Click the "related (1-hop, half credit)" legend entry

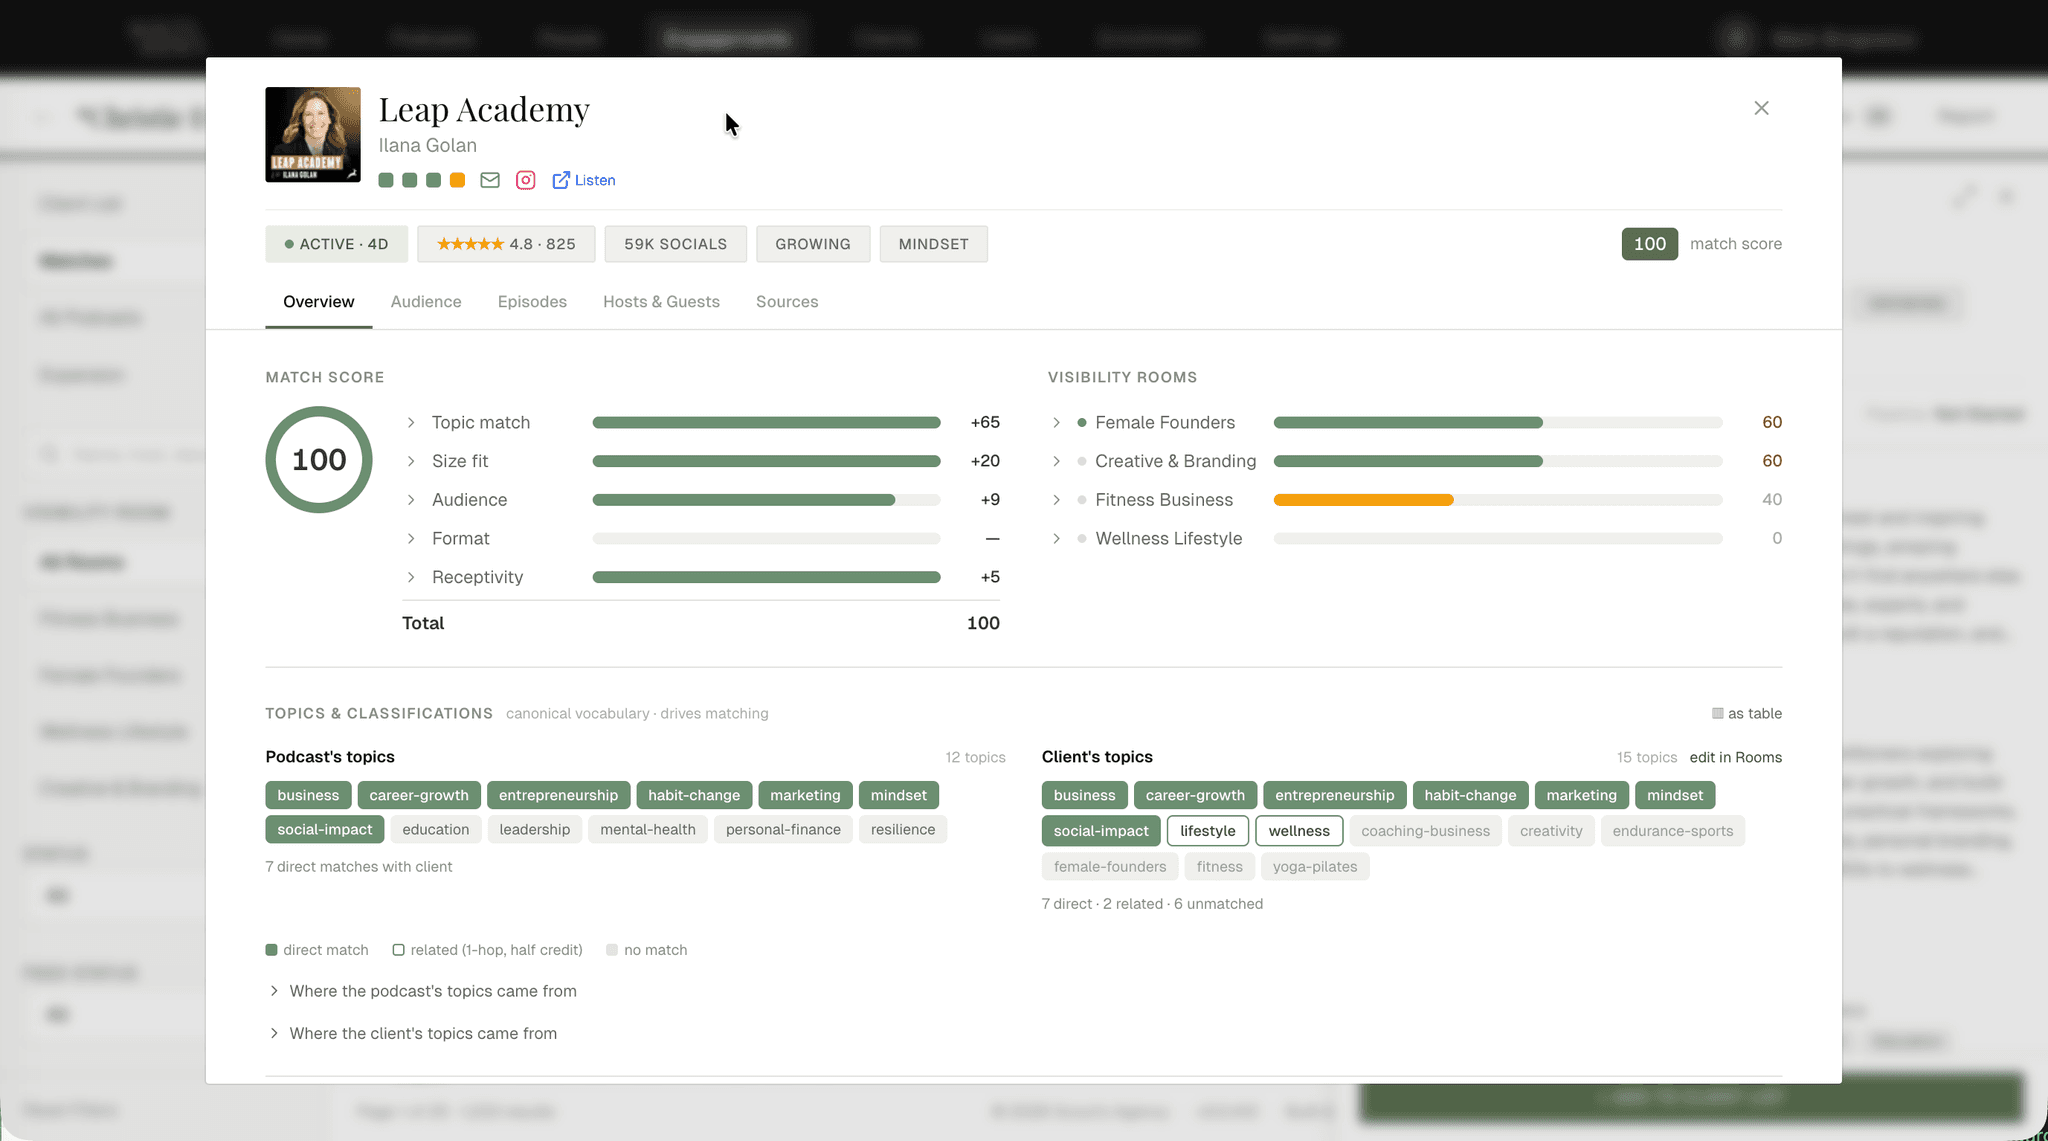click(487, 950)
